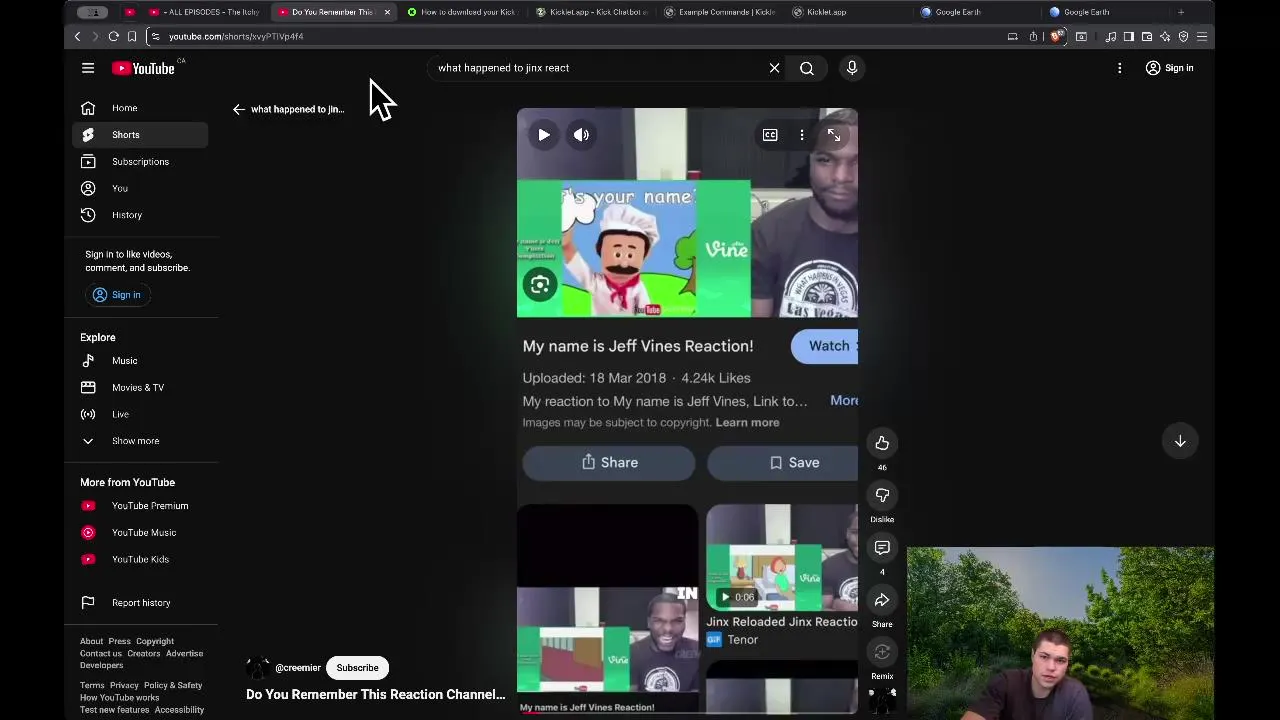Click the browser address bar URL
This screenshot has width=1280, height=720.
236,36
